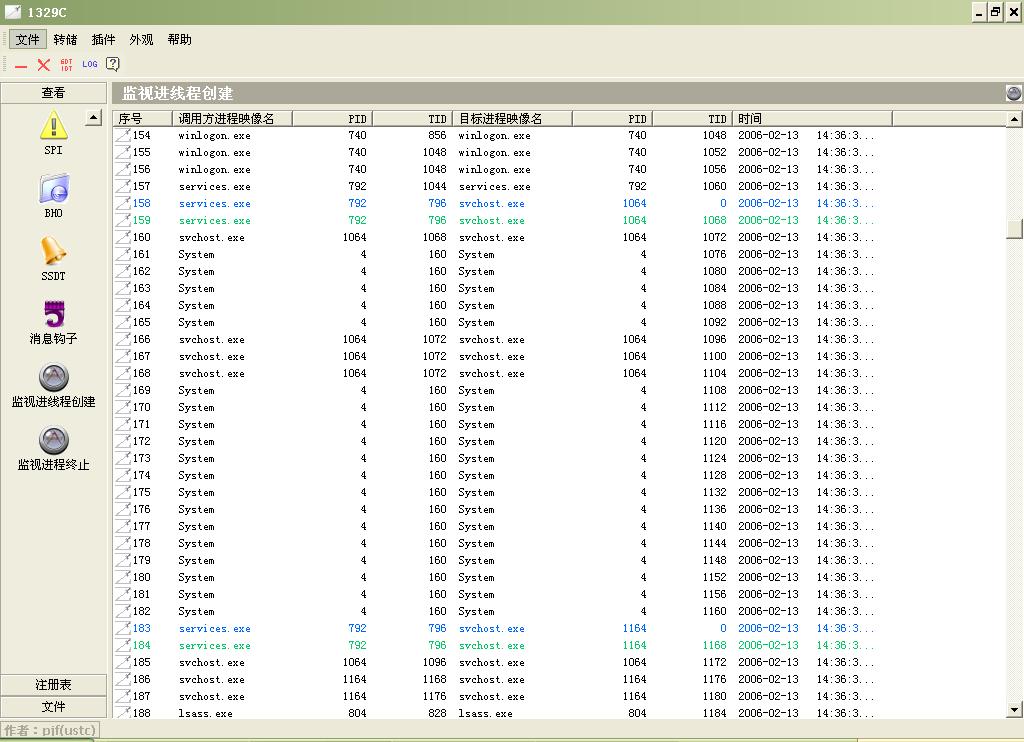
Task: Click the LOG toolbar icon
Action: click(90, 64)
